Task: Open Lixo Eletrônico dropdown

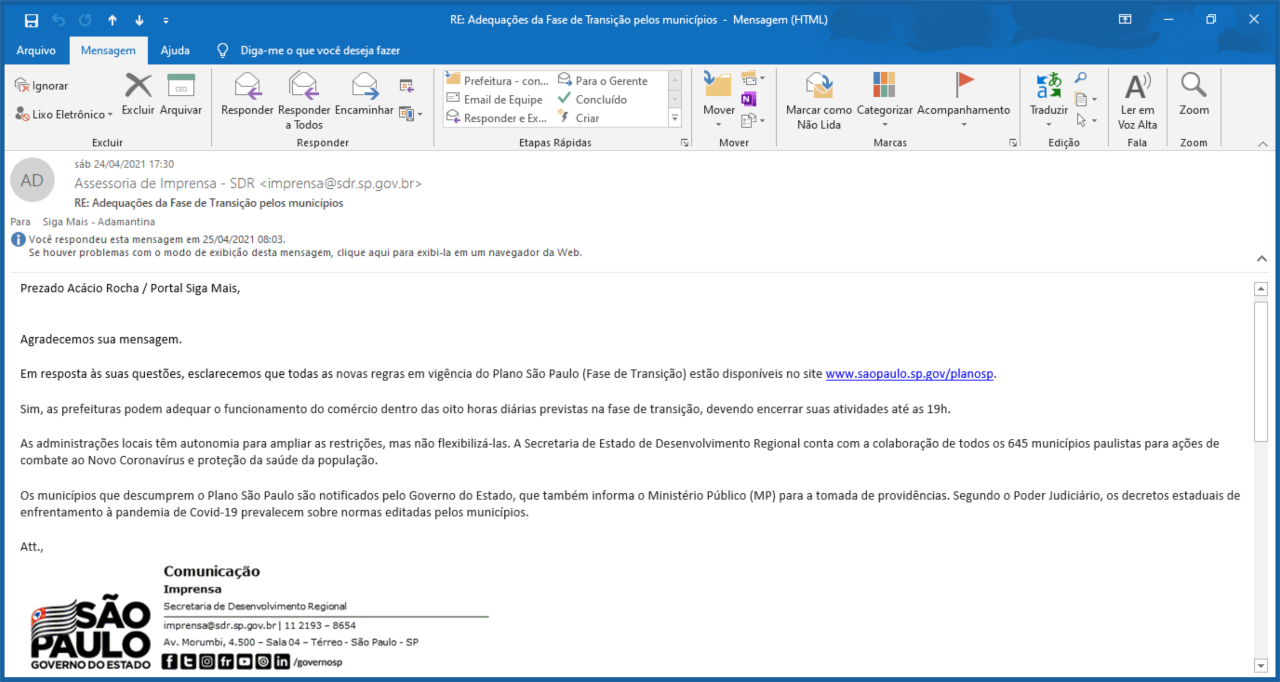Action: tap(65, 114)
